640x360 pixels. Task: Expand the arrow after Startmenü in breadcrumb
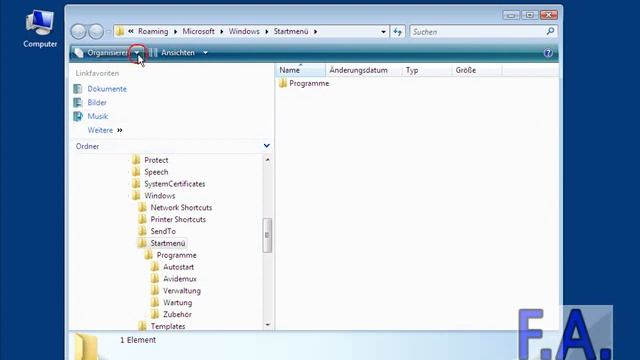coord(316,31)
